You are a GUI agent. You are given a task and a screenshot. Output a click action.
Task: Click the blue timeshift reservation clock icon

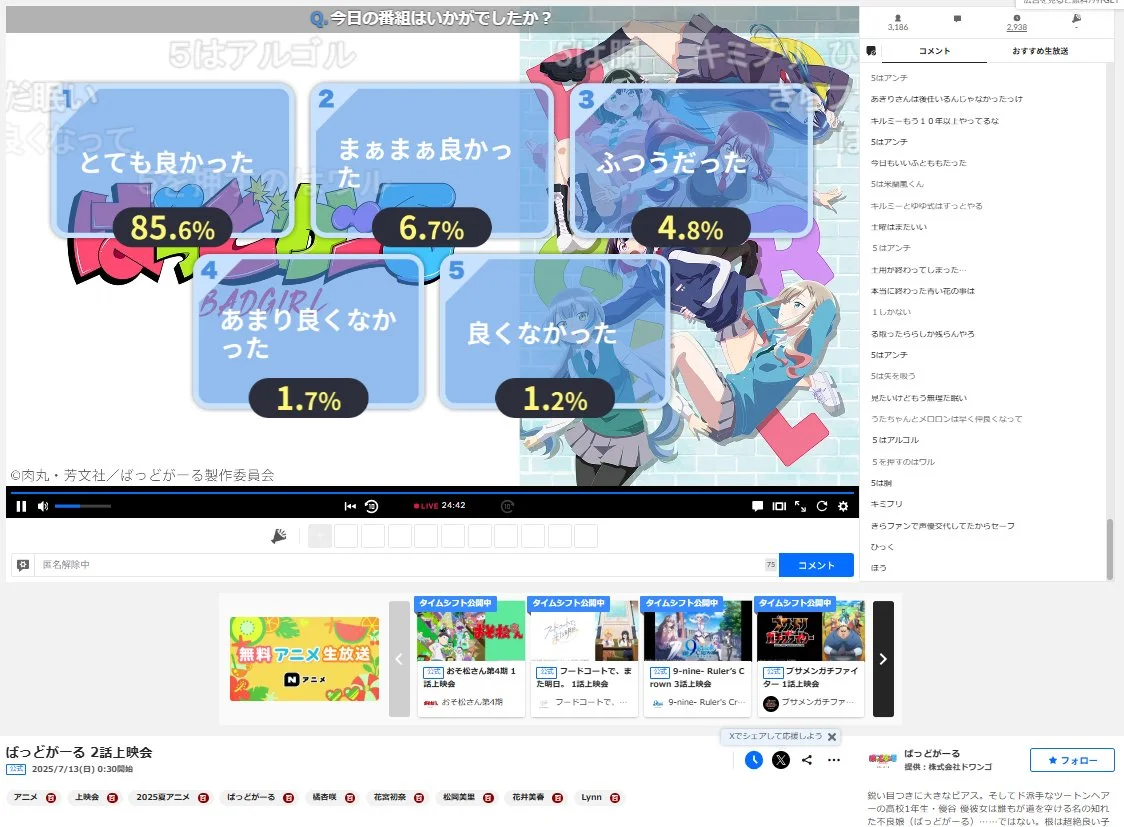pyautogui.click(x=753, y=760)
